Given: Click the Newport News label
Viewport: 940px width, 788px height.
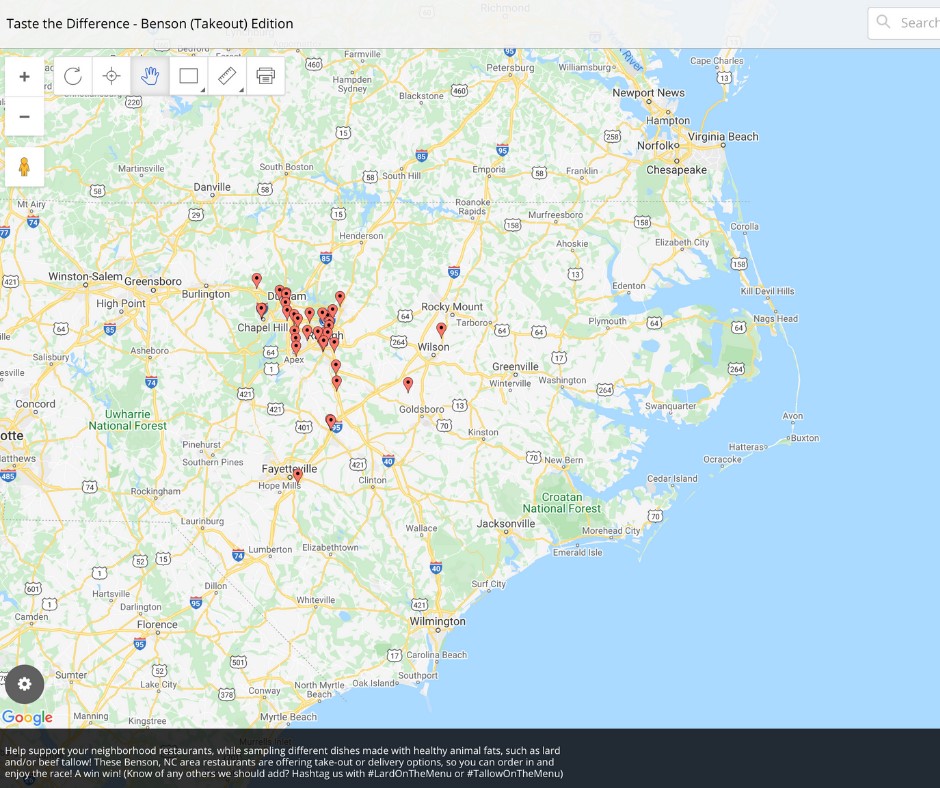Looking at the screenshot, I should 648,93.
